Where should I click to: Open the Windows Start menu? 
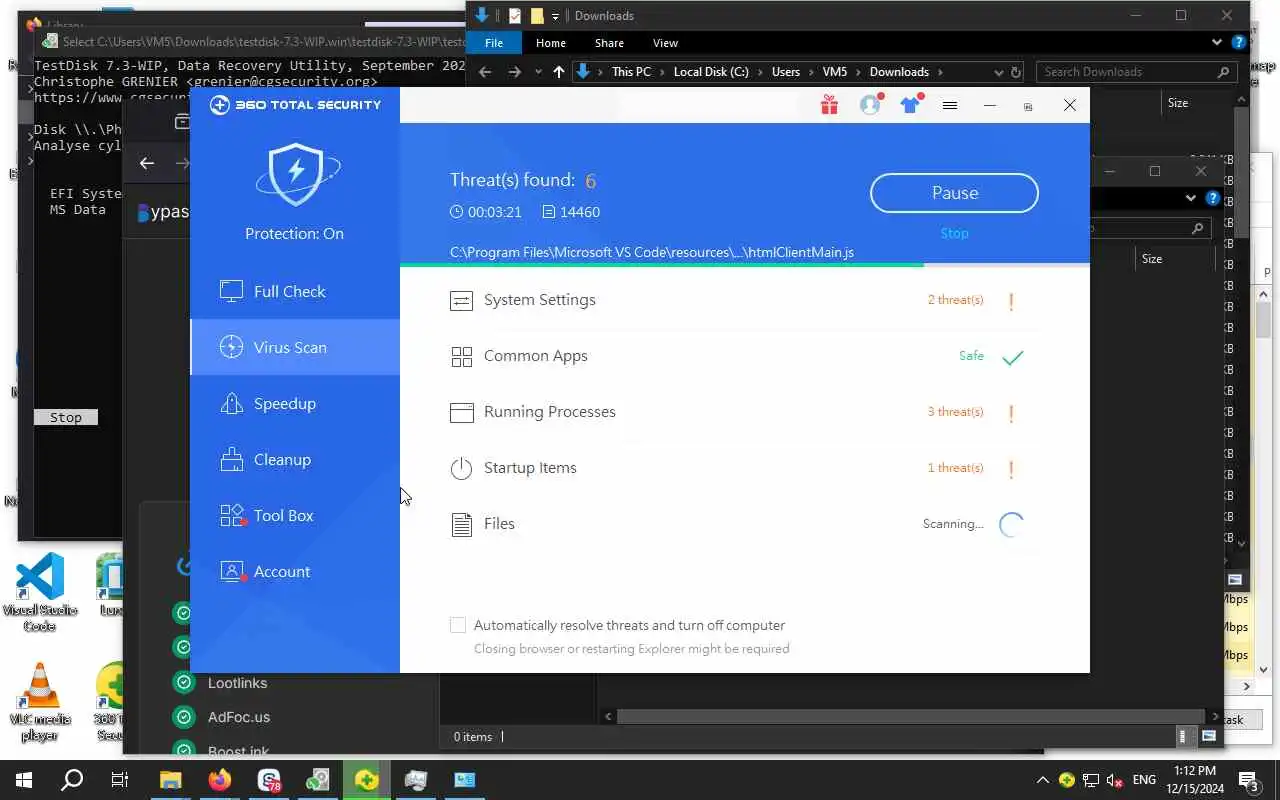24,780
